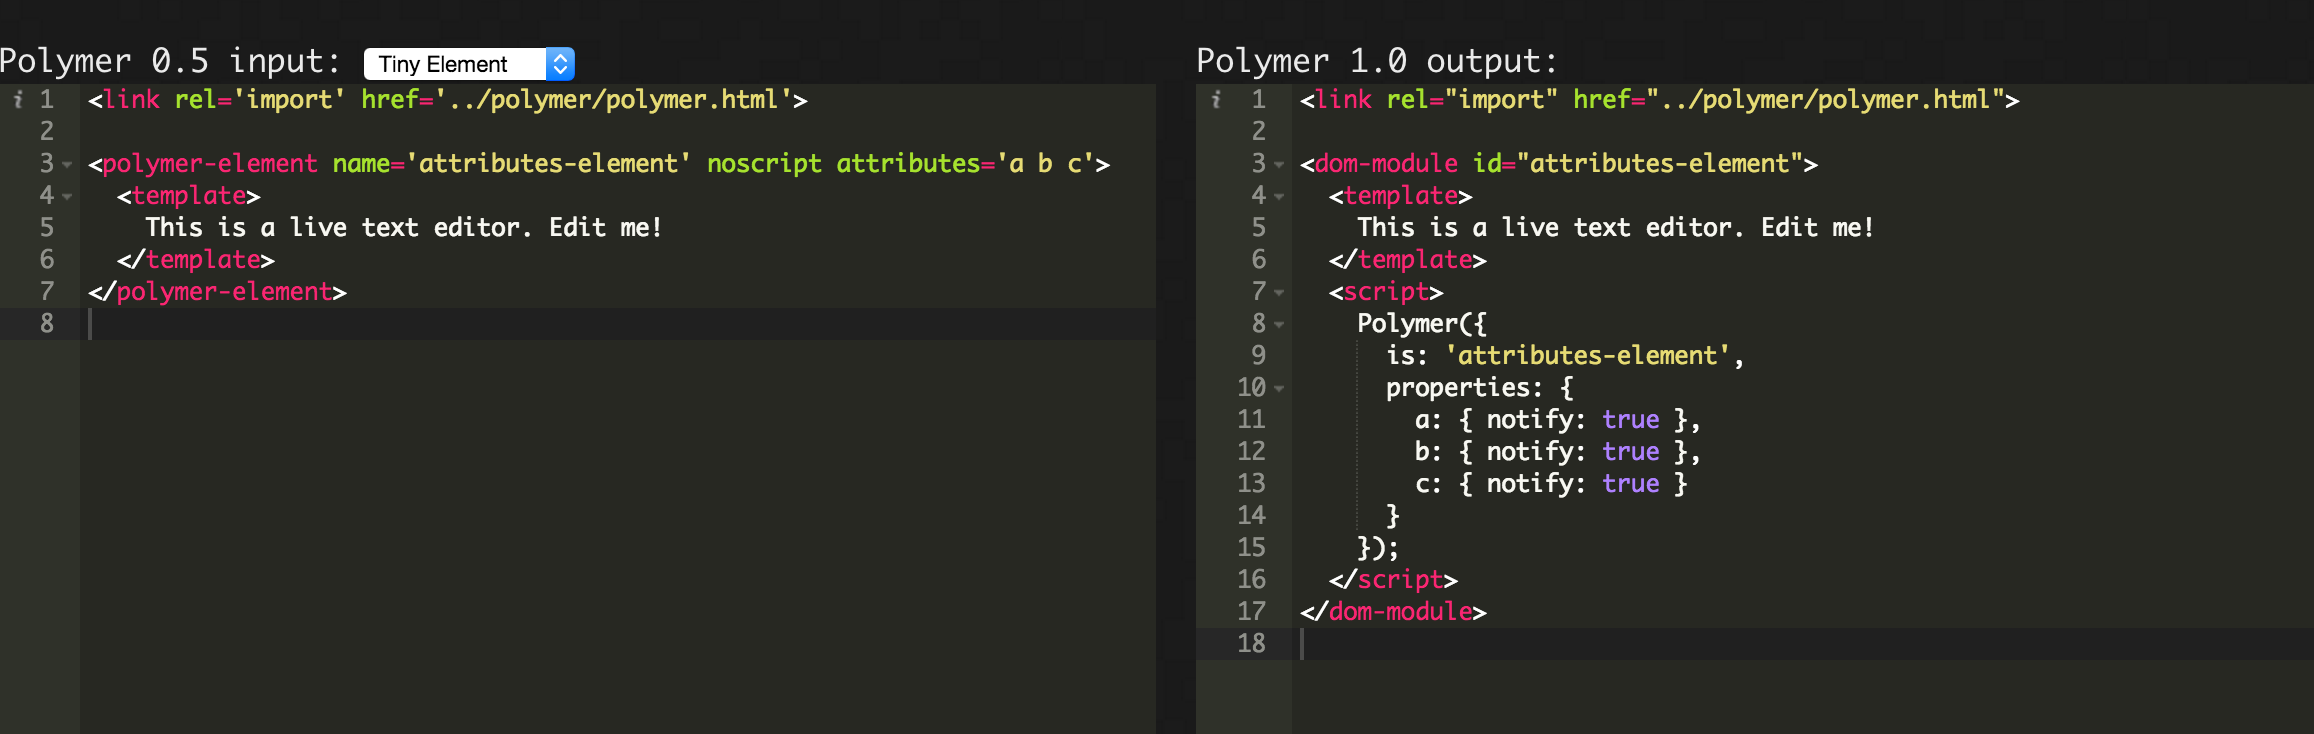Collapse the Polymer({ fold on output line 8
The image size is (2314, 734).
1279,325
